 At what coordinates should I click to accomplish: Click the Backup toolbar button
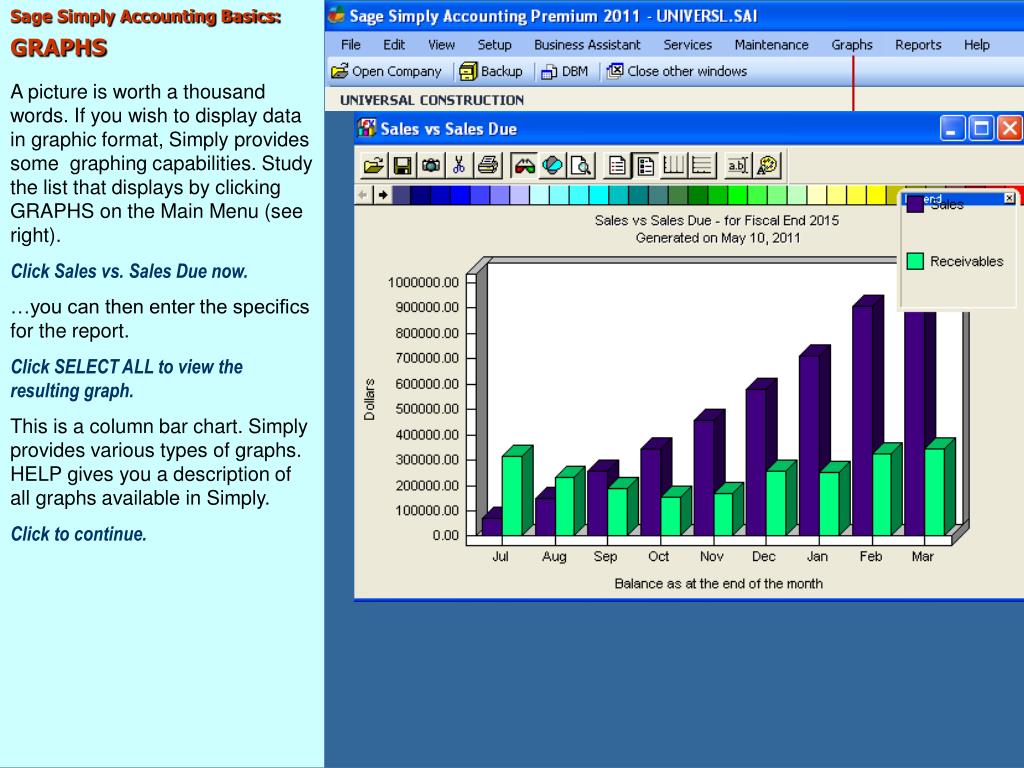click(x=491, y=71)
